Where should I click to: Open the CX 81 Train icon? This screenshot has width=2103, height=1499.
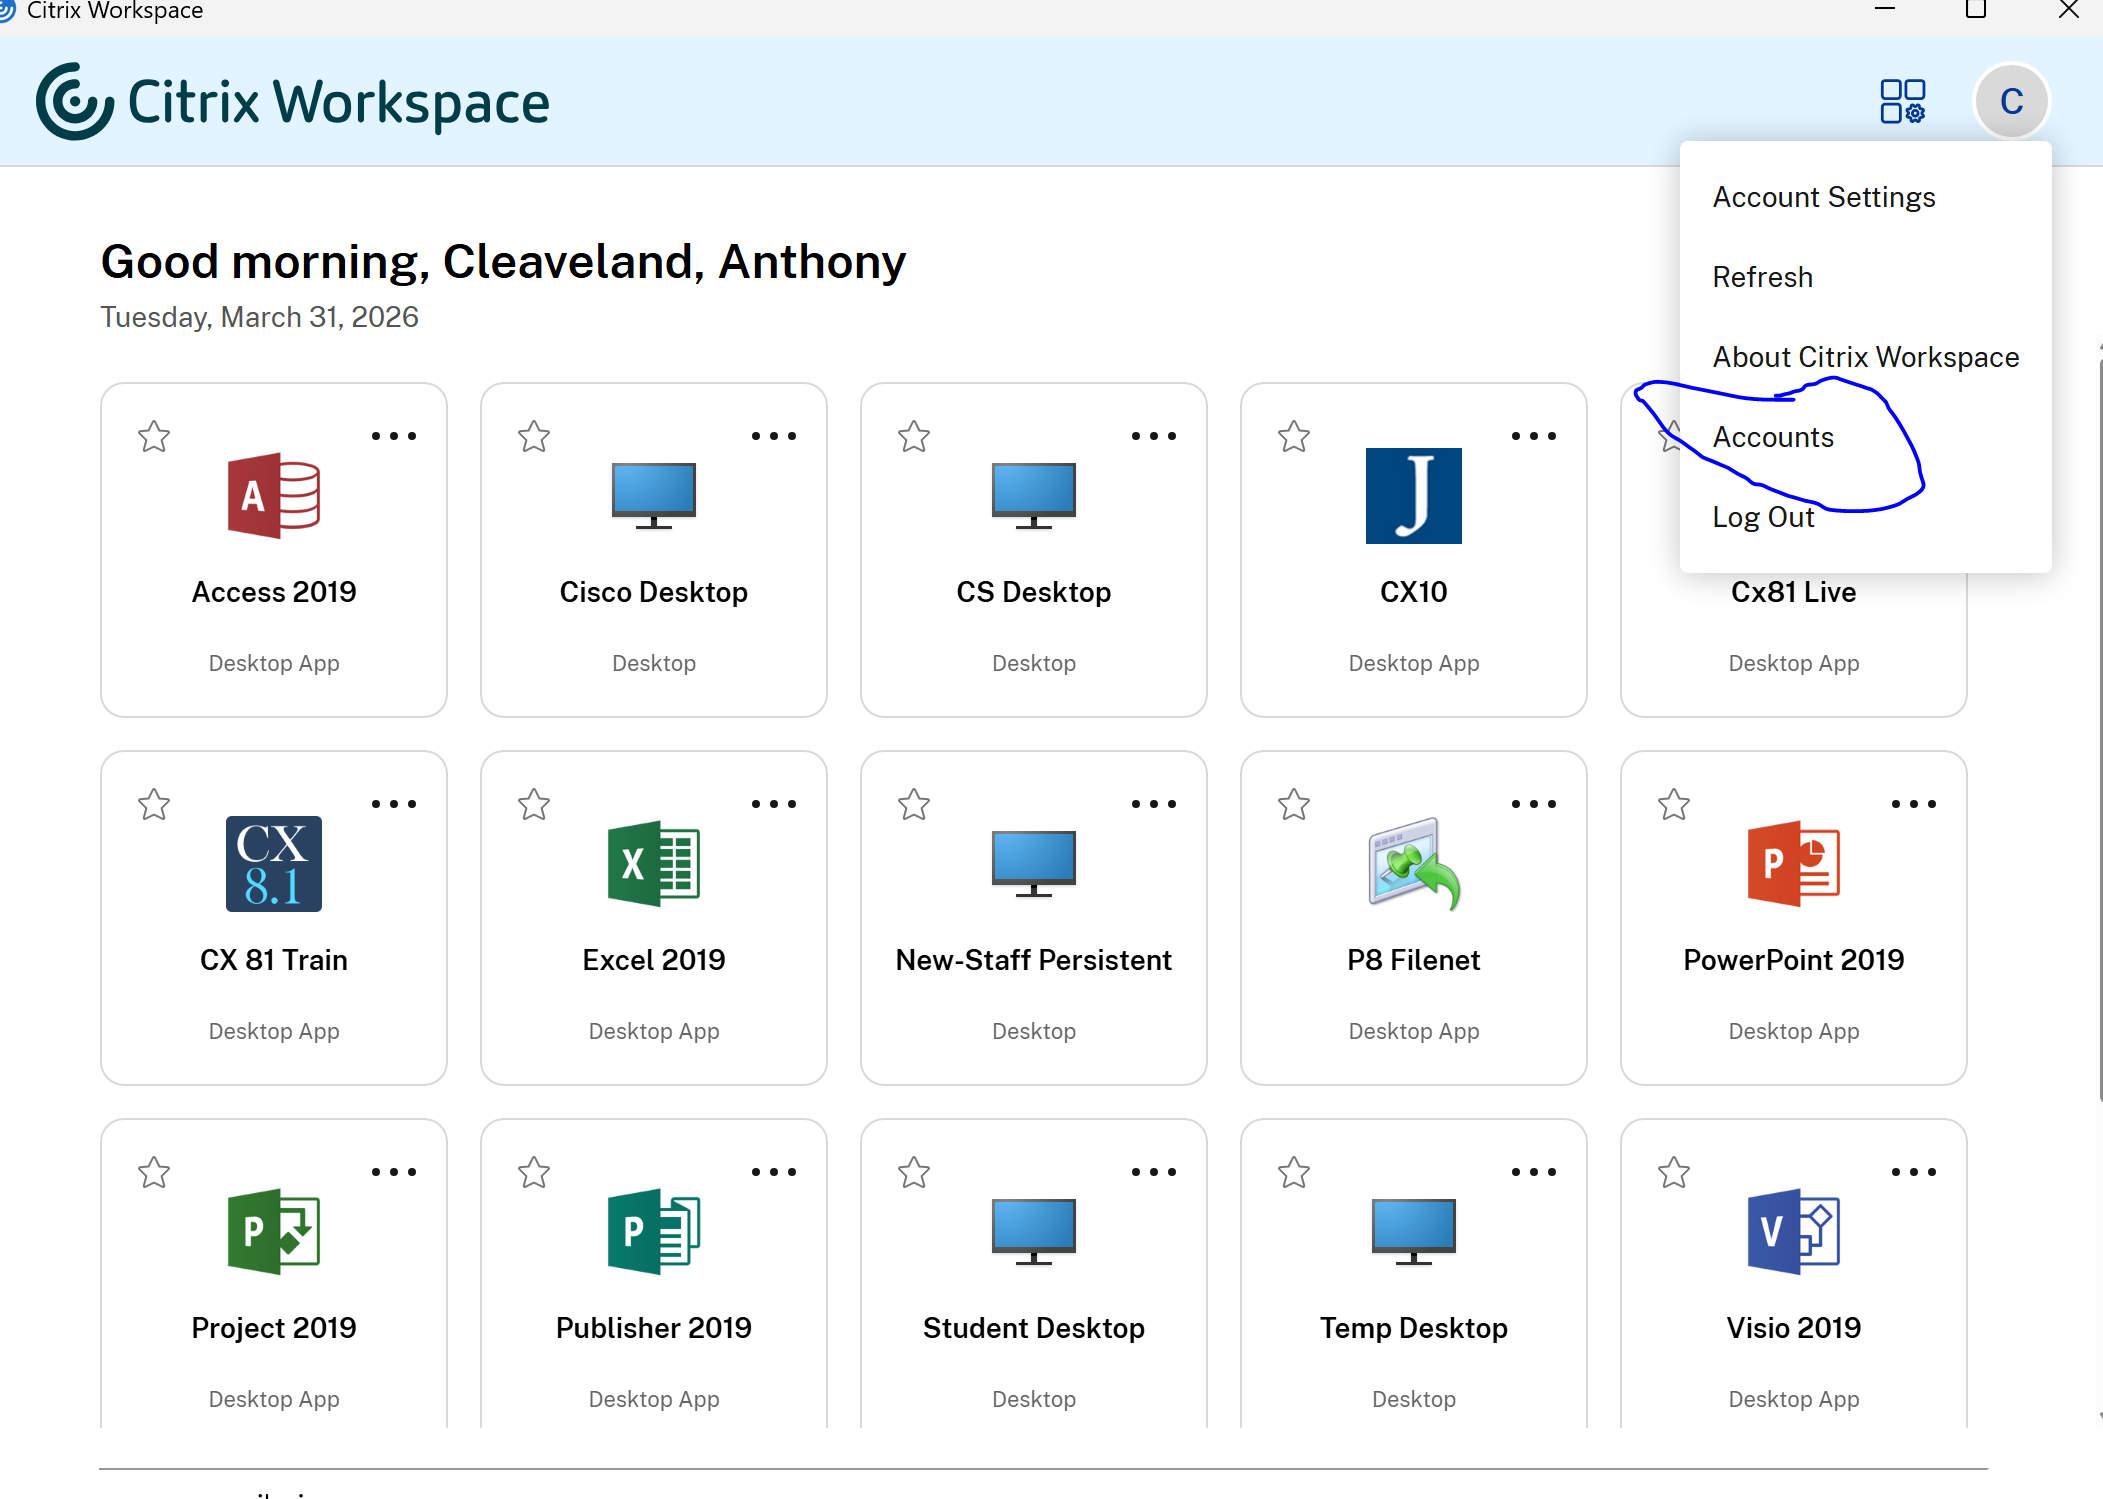(x=273, y=863)
